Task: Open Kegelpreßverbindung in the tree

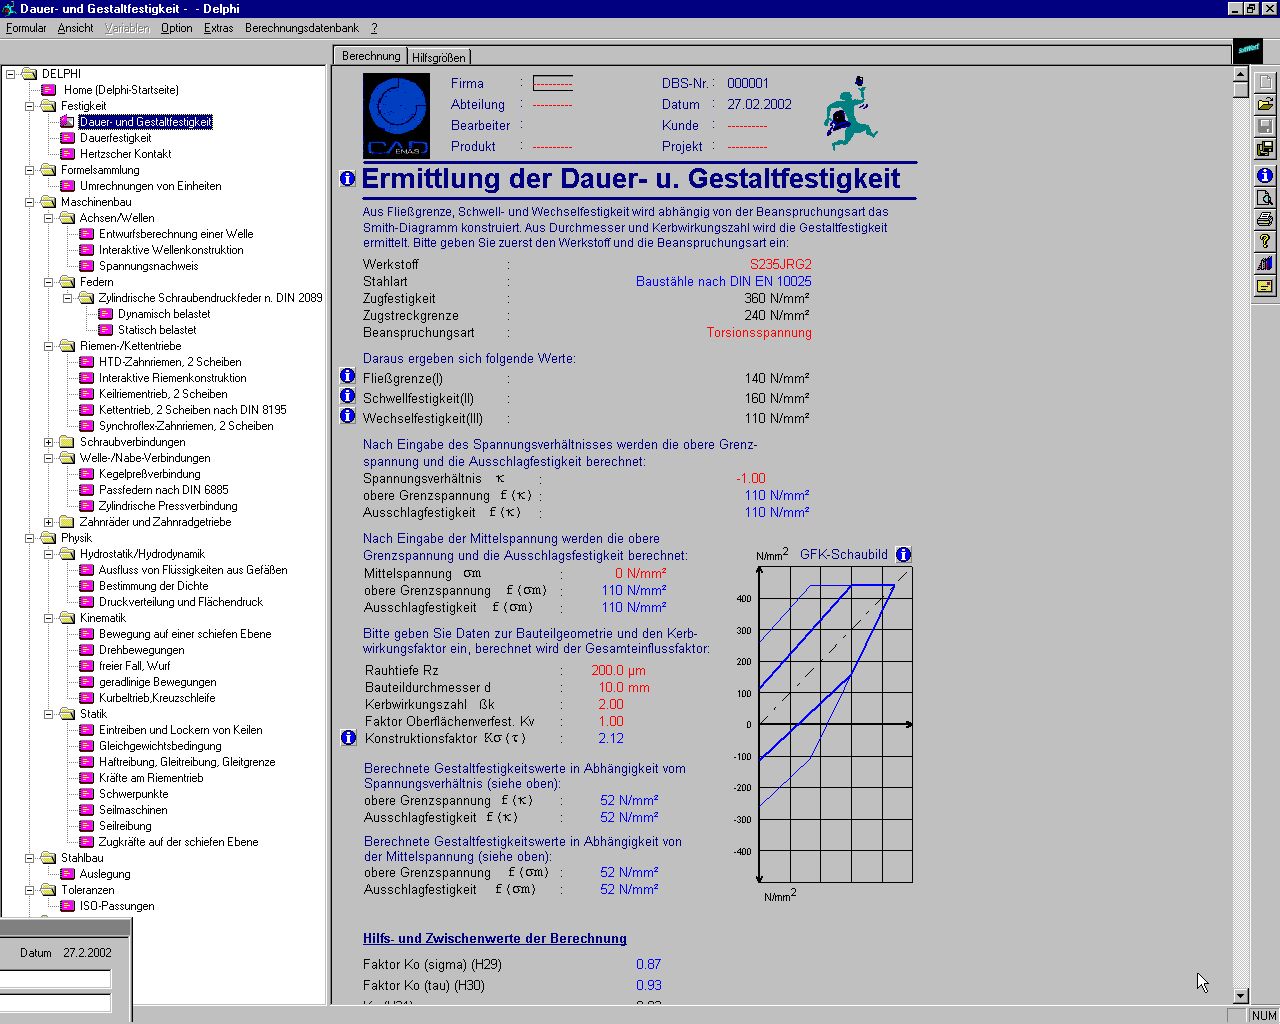Action: coord(150,474)
